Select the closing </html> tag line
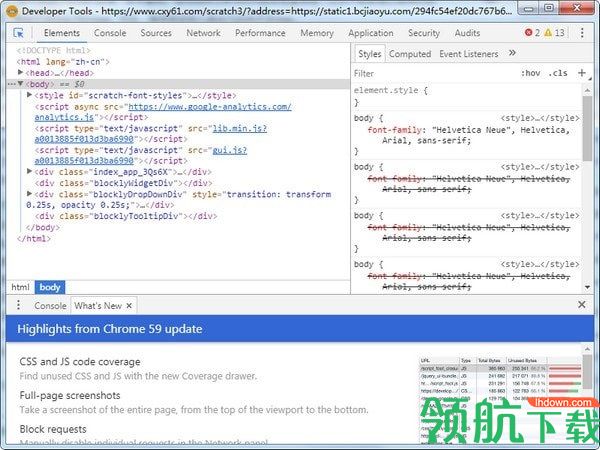 coord(34,238)
